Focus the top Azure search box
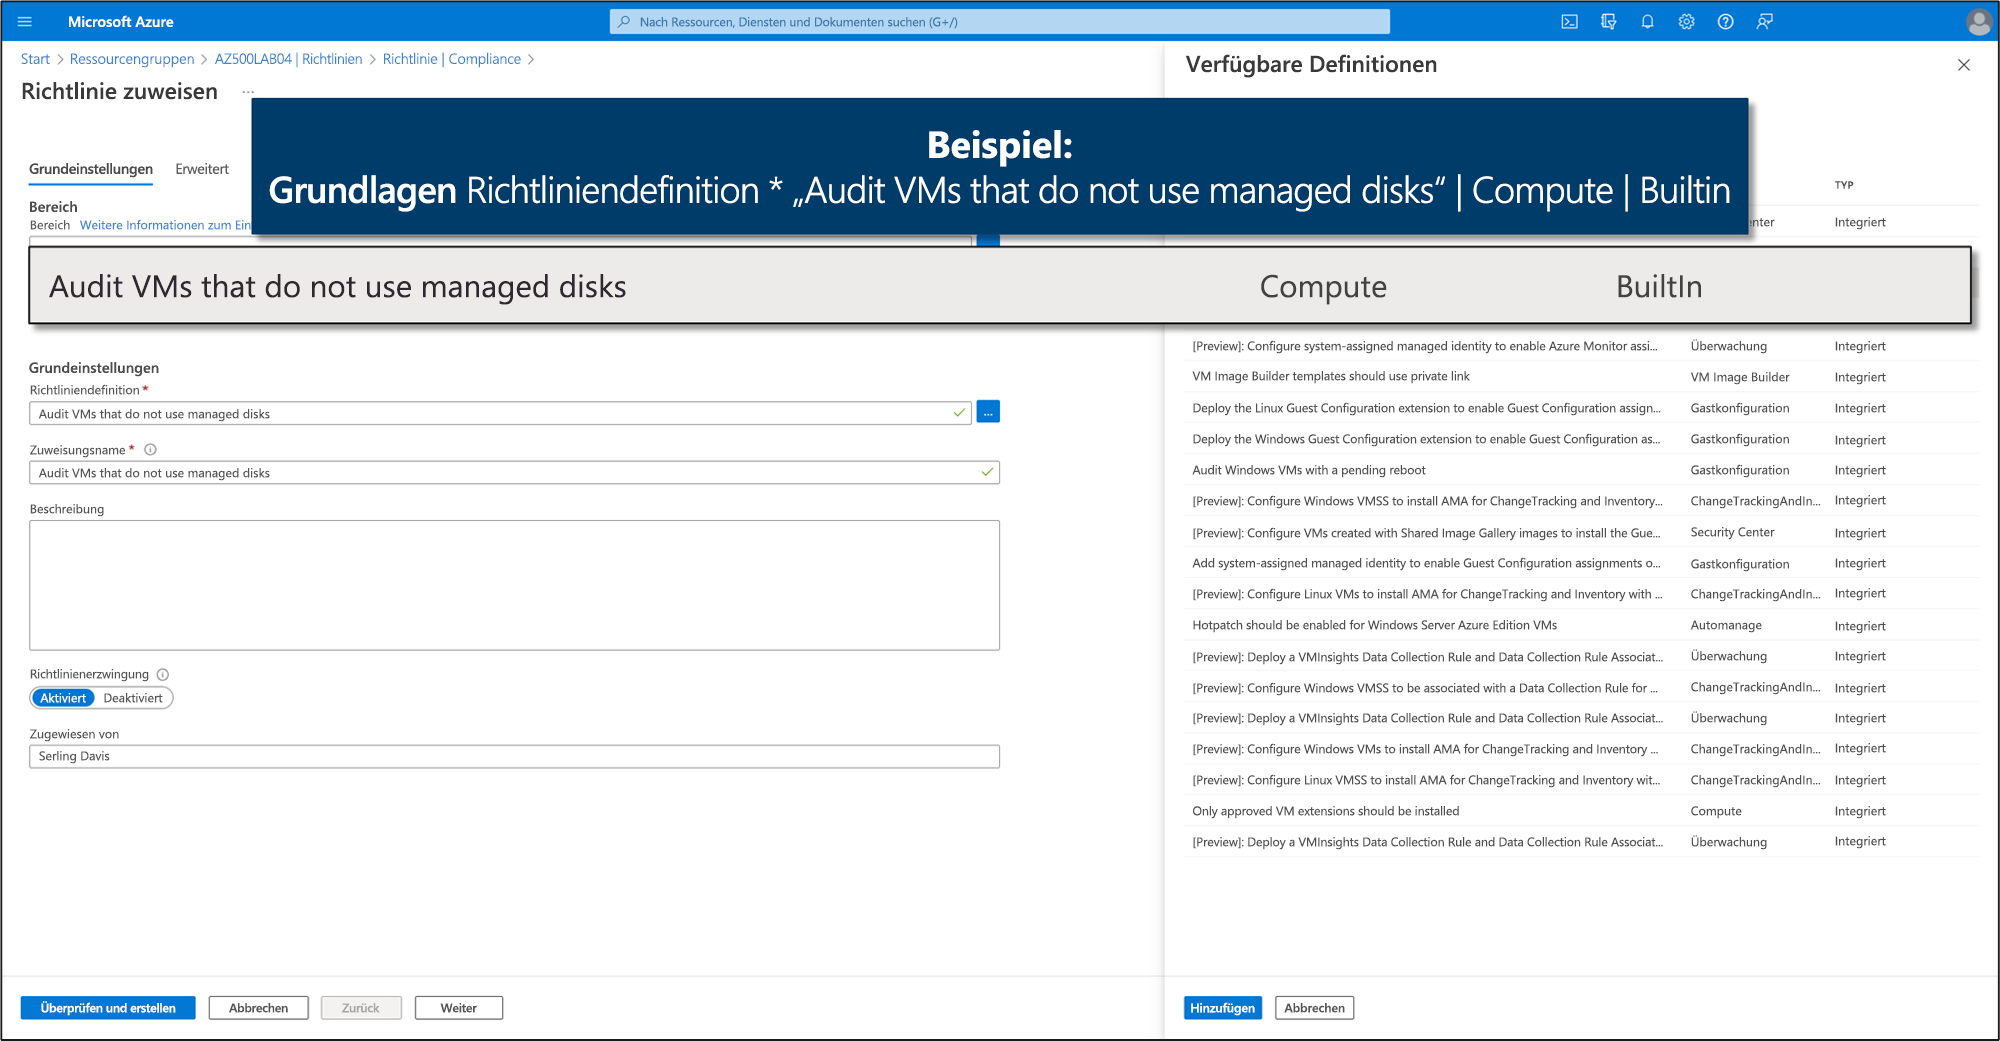Screen dimensions: 2000x1041 tap(1000, 22)
